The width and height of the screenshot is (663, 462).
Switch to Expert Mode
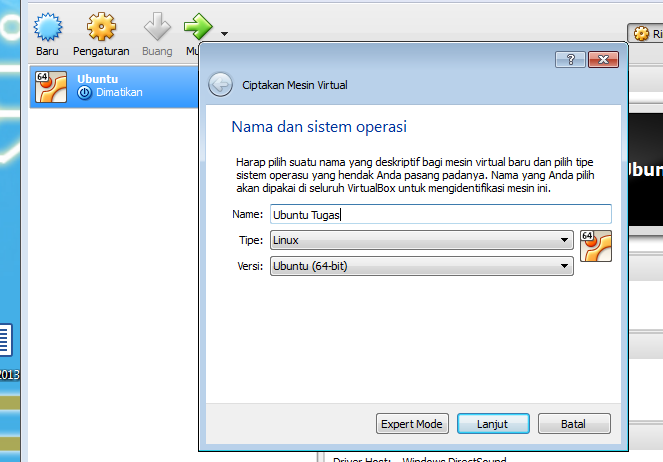point(412,424)
